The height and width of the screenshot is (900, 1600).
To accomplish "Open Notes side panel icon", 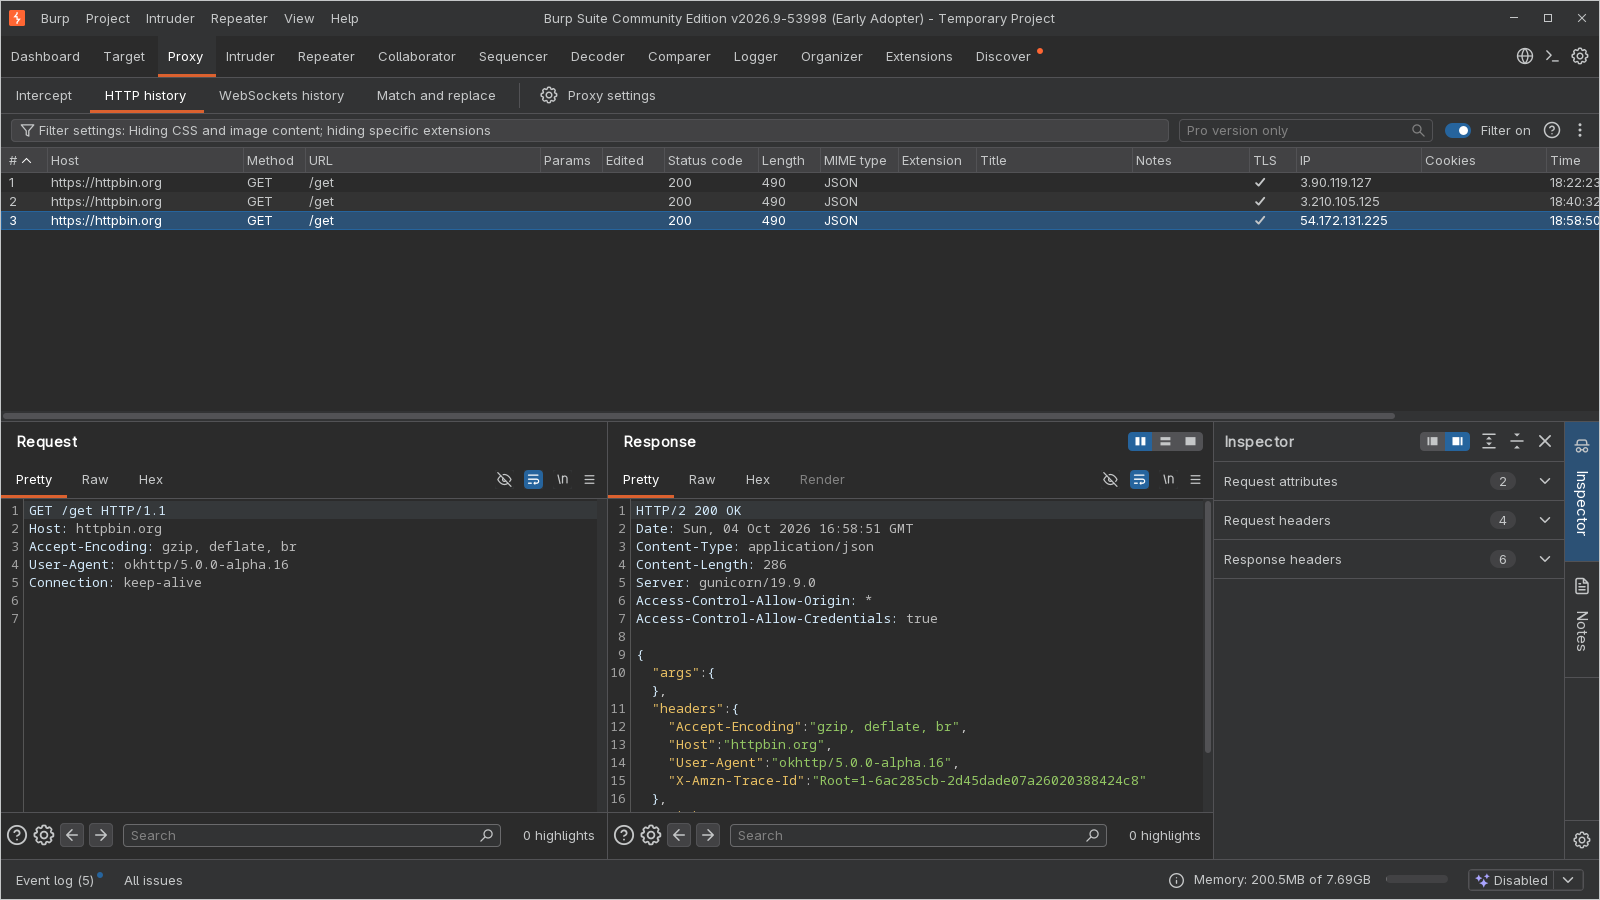I will coord(1582,586).
